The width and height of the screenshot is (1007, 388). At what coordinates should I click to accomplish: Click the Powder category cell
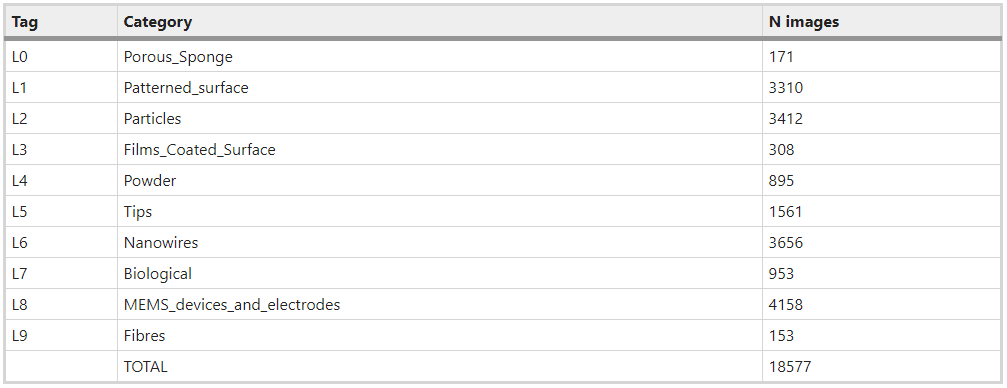[439, 181]
